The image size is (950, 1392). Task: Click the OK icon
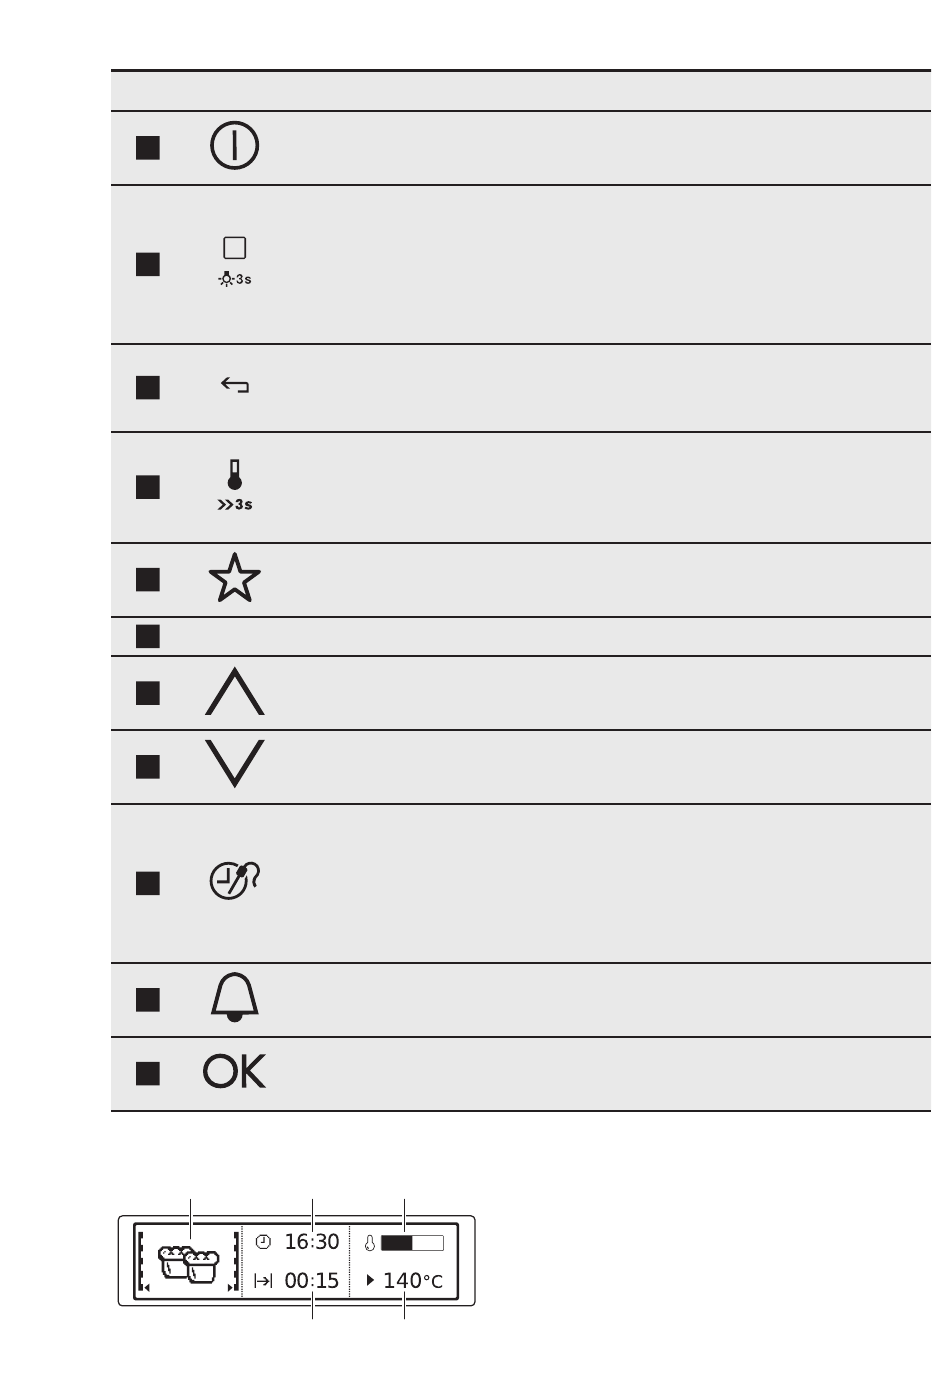[x=235, y=1072]
